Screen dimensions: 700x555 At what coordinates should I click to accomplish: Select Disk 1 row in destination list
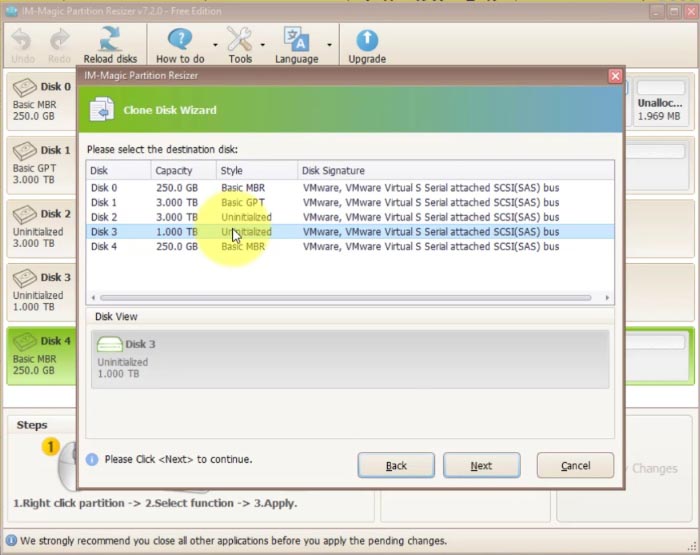[350, 202]
